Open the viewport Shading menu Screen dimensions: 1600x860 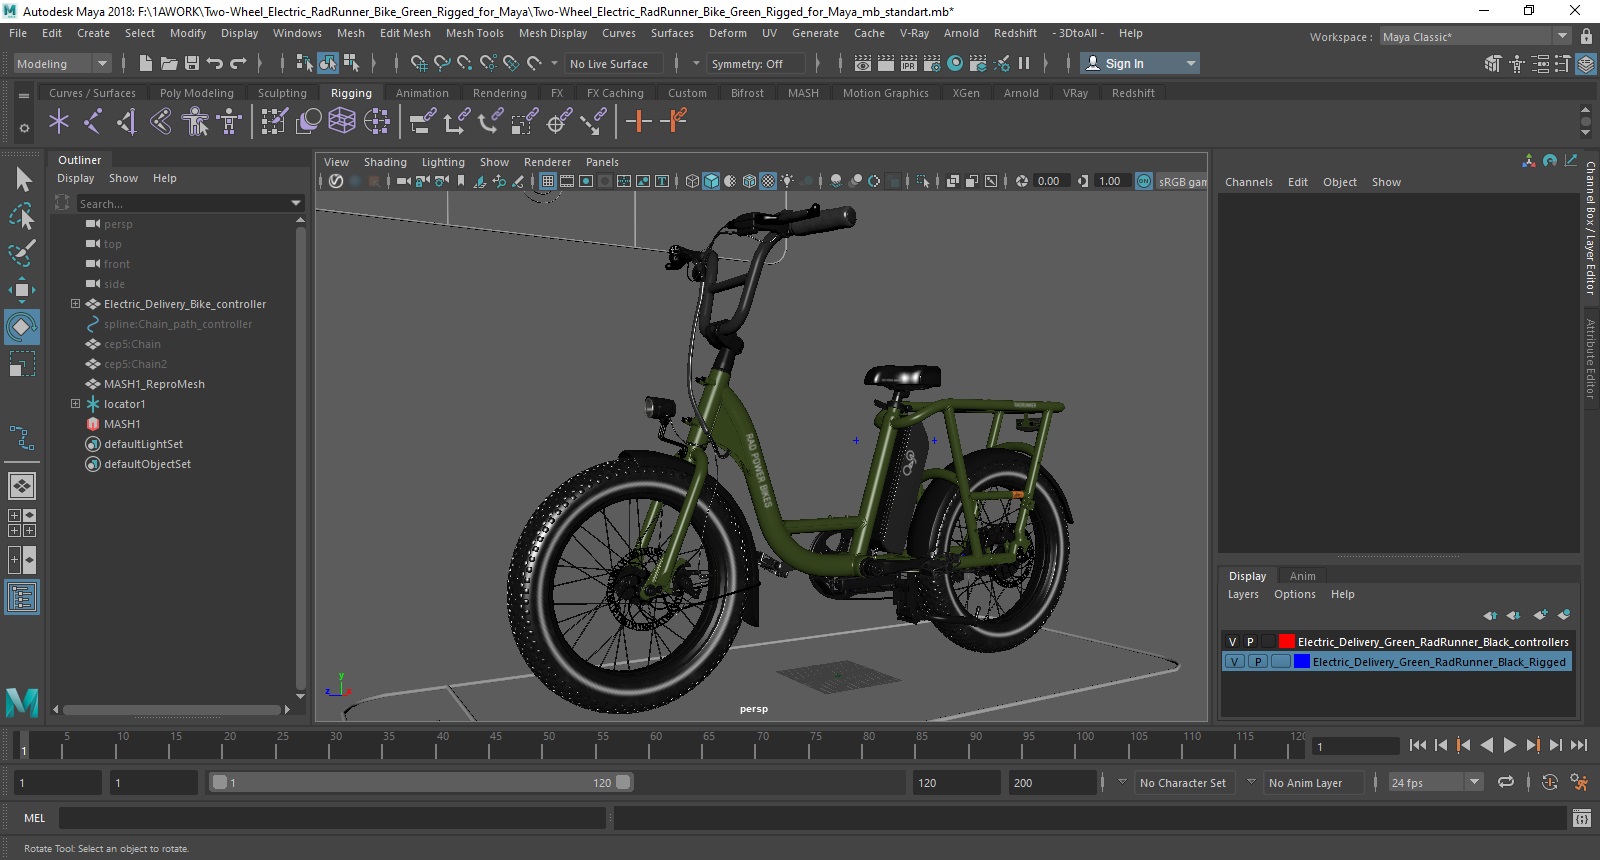point(385,162)
